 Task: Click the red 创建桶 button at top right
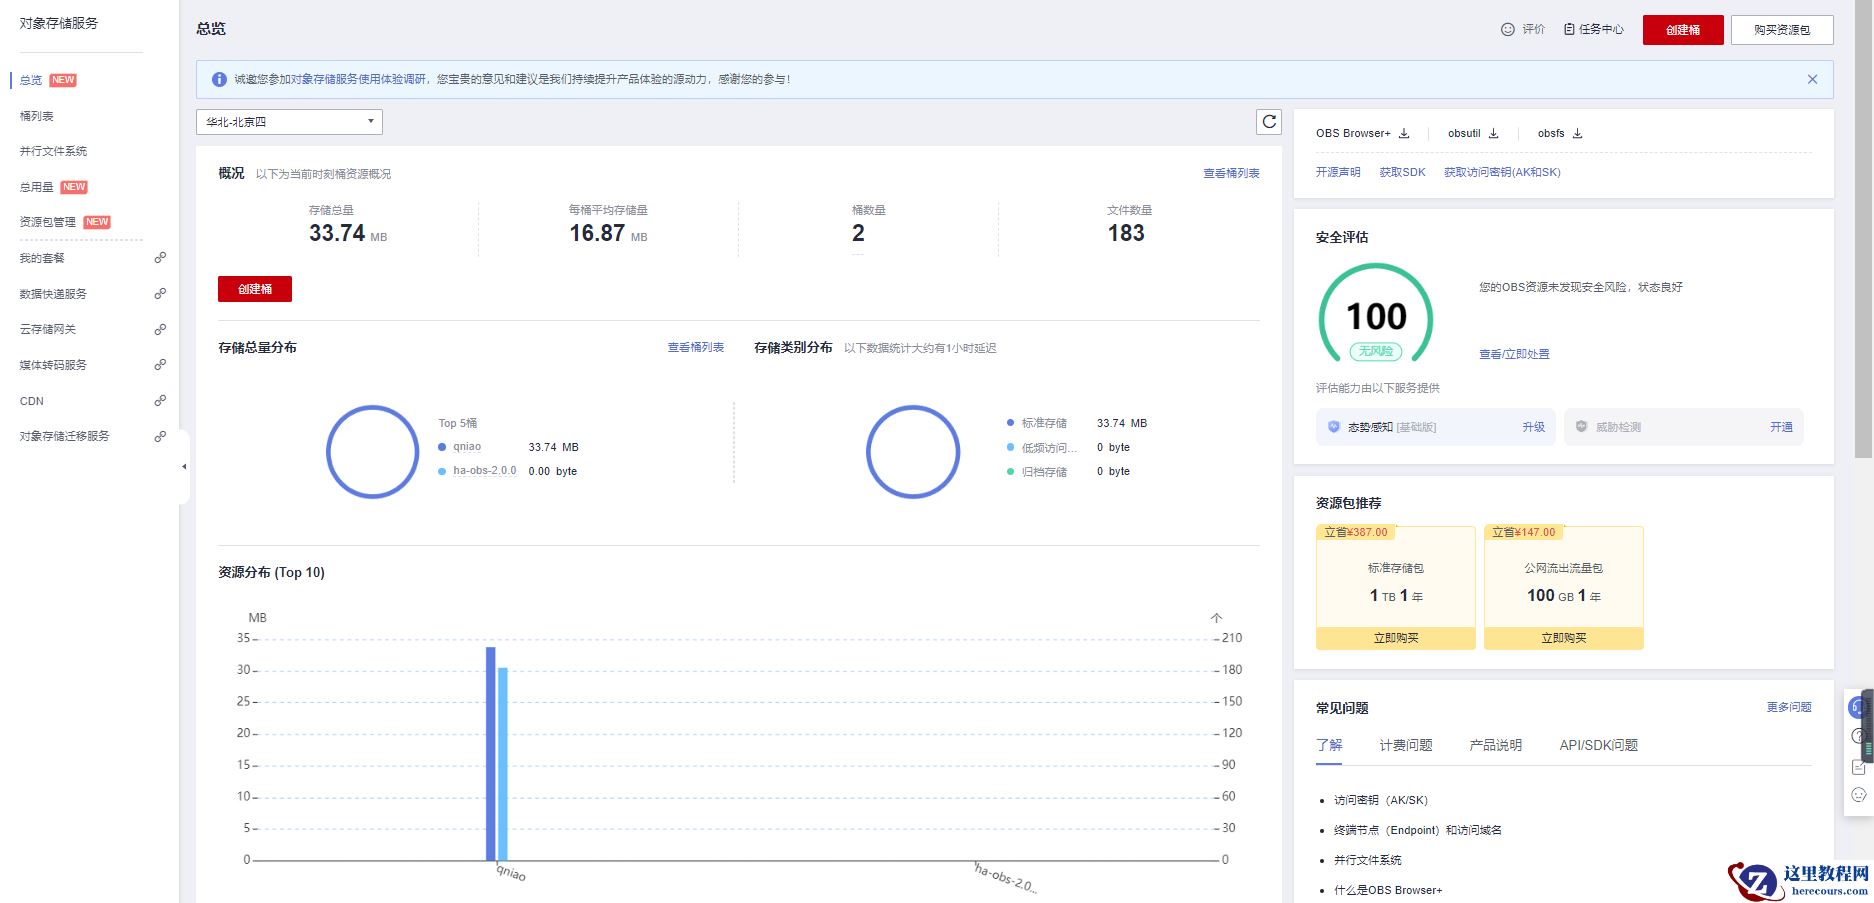tap(1682, 30)
